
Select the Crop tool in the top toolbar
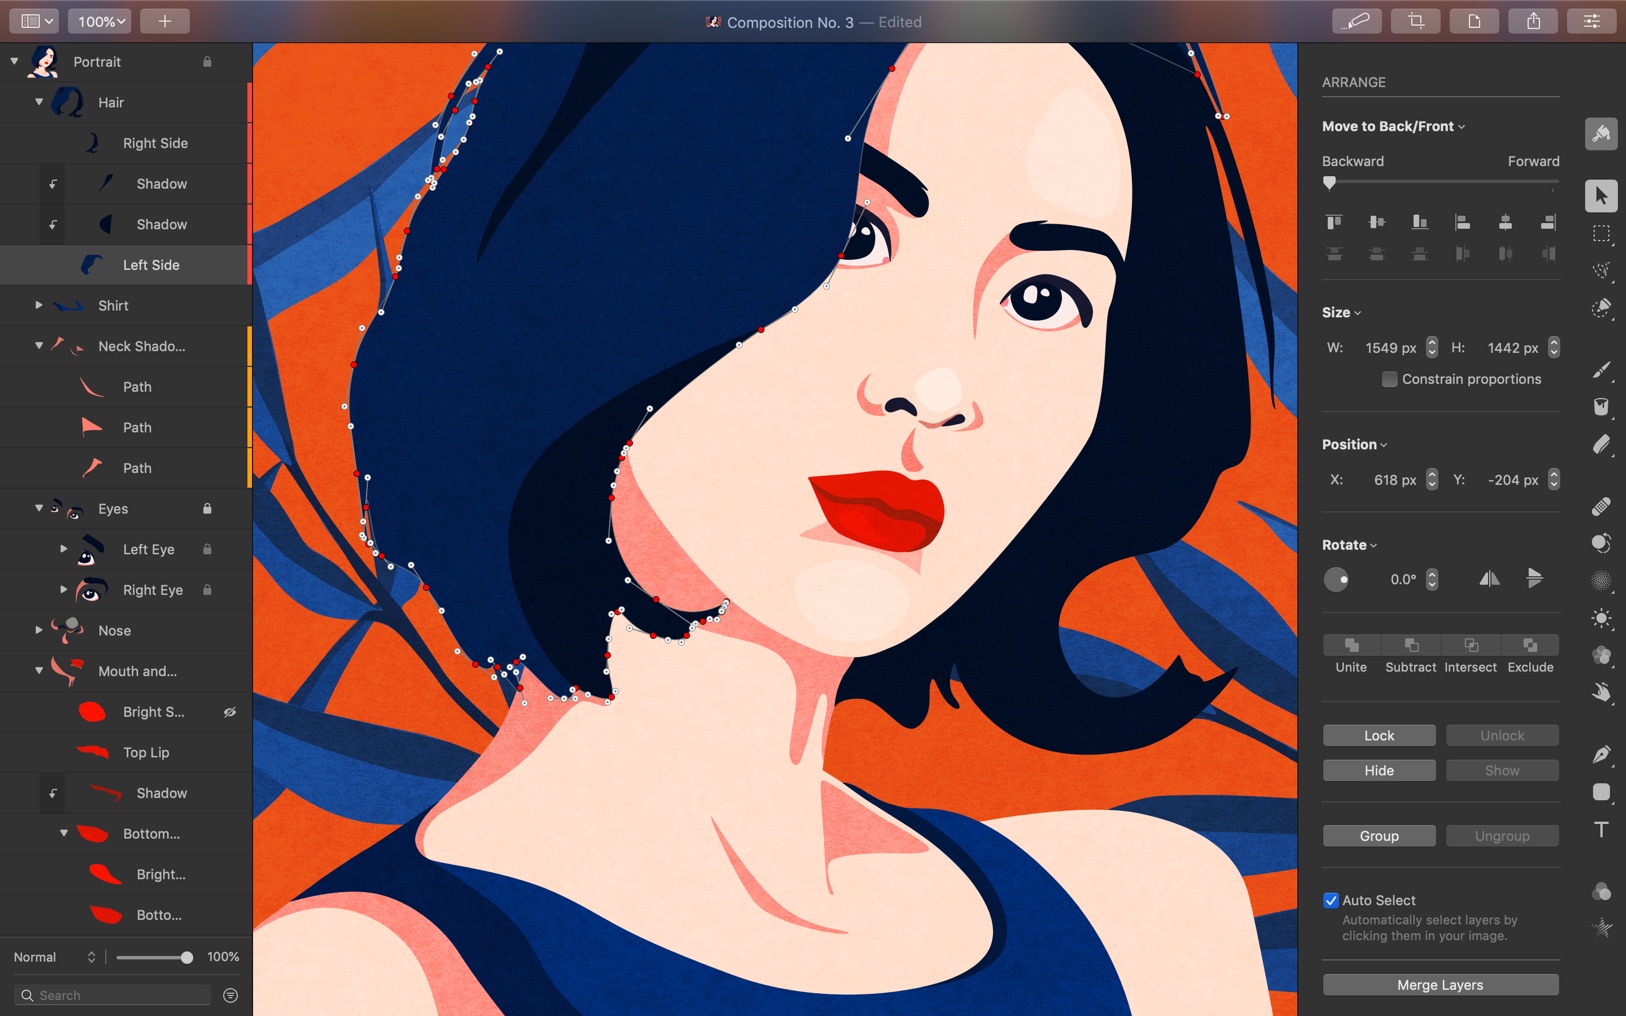(x=1416, y=21)
